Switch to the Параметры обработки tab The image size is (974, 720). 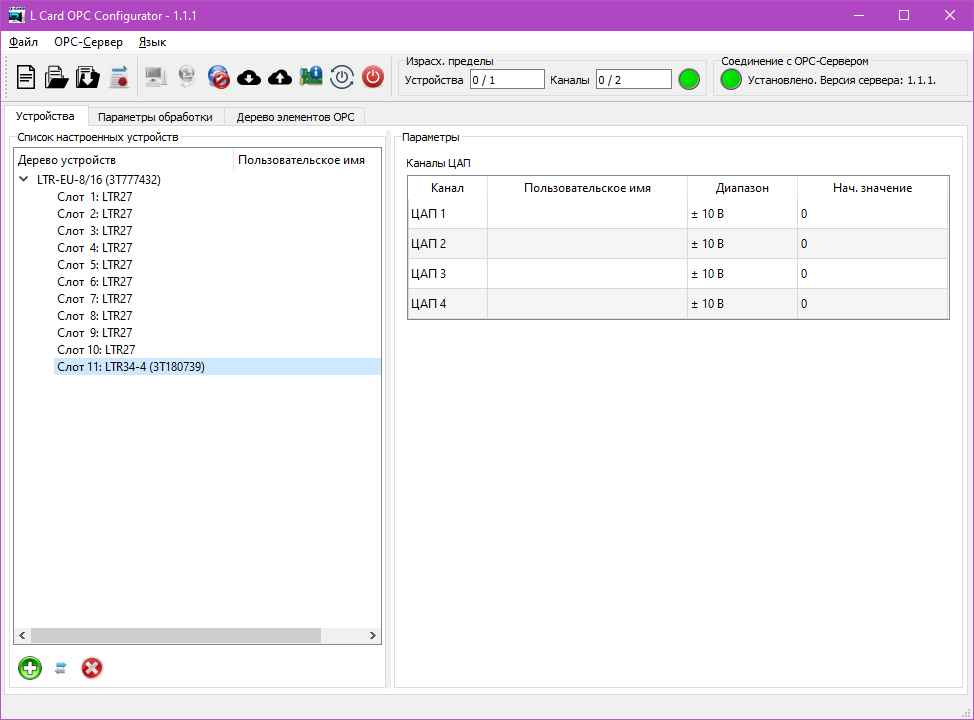(155, 117)
